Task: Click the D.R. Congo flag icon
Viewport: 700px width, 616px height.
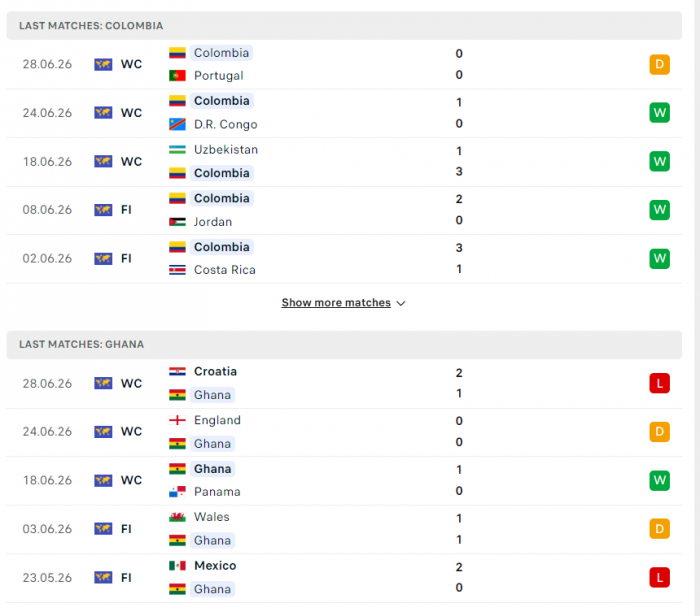Action: [x=177, y=124]
